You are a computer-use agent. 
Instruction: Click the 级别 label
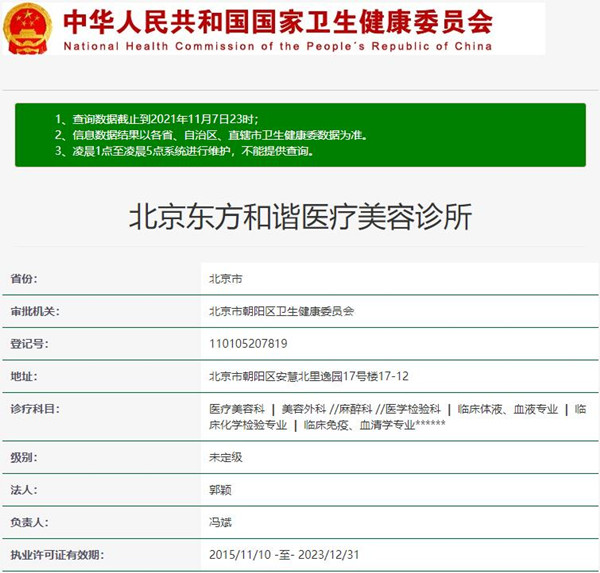24,457
